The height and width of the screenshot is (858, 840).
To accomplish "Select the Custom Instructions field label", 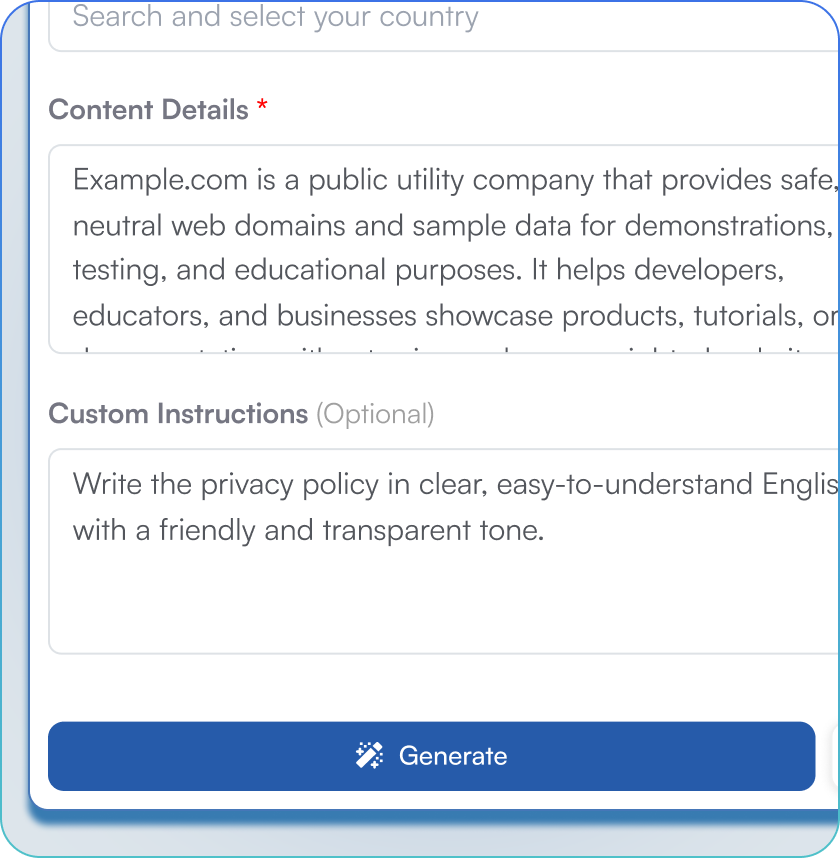I will click(x=177, y=413).
